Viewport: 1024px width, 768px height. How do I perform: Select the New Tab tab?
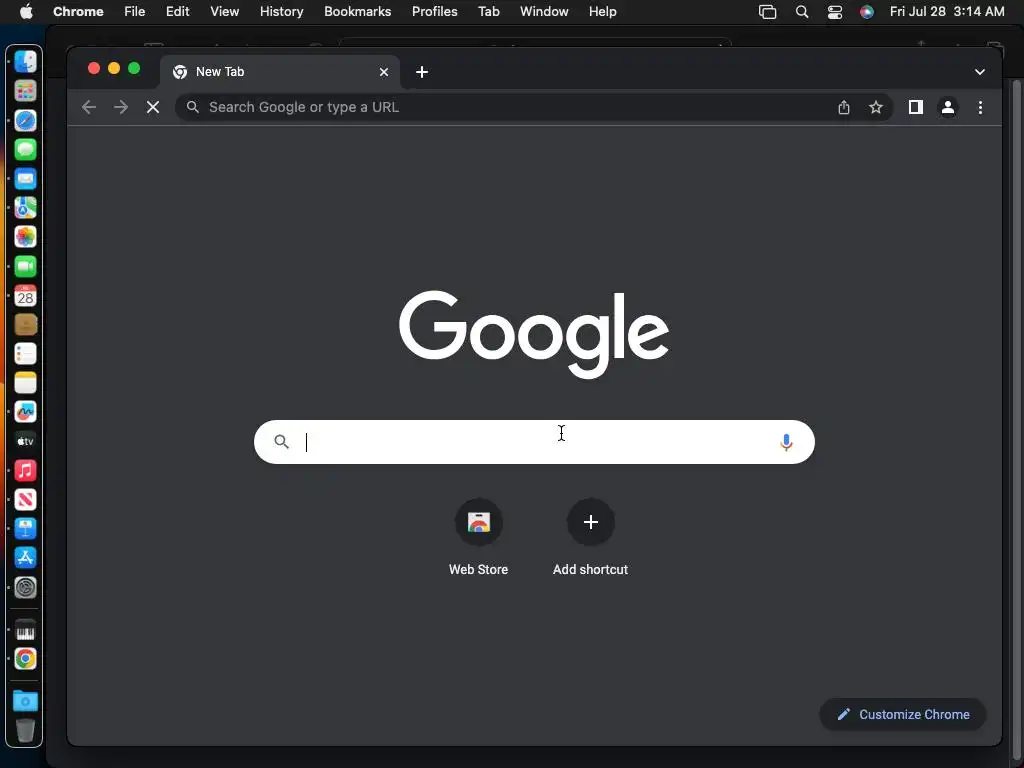(x=278, y=72)
